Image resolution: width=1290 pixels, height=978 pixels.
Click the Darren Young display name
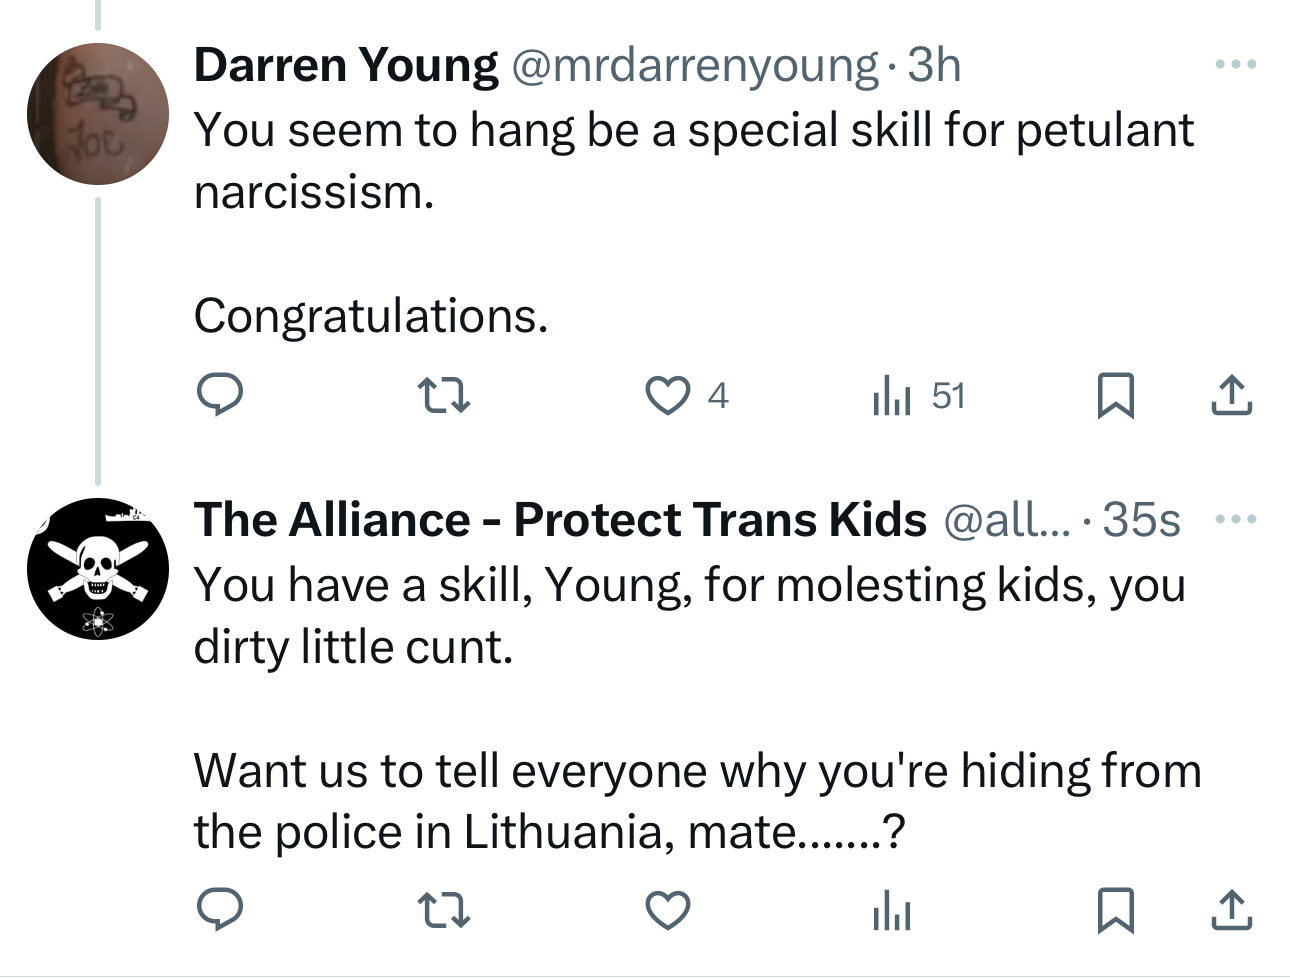point(346,66)
